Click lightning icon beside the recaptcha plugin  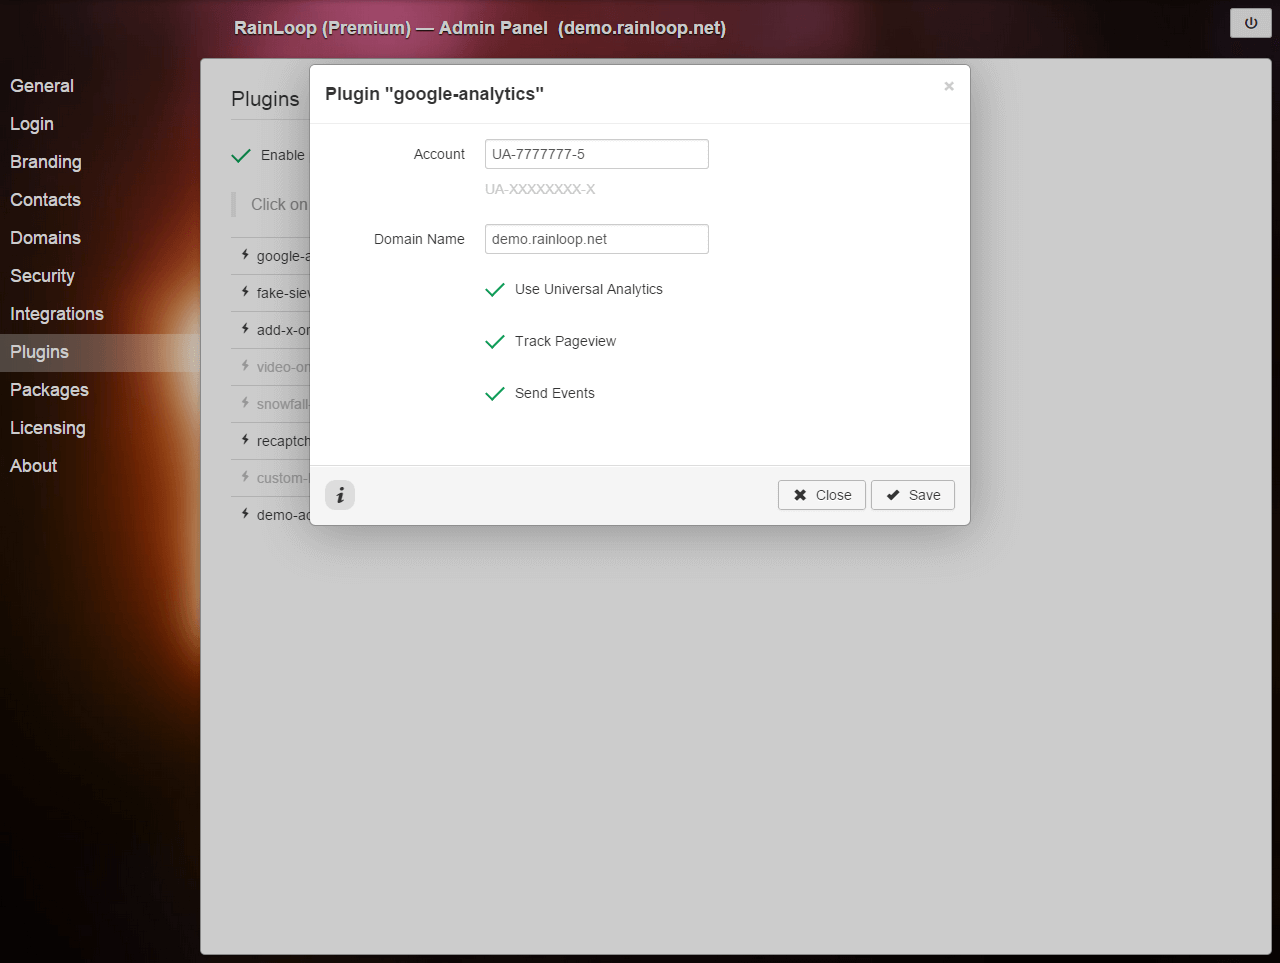click(x=245, y=440)
